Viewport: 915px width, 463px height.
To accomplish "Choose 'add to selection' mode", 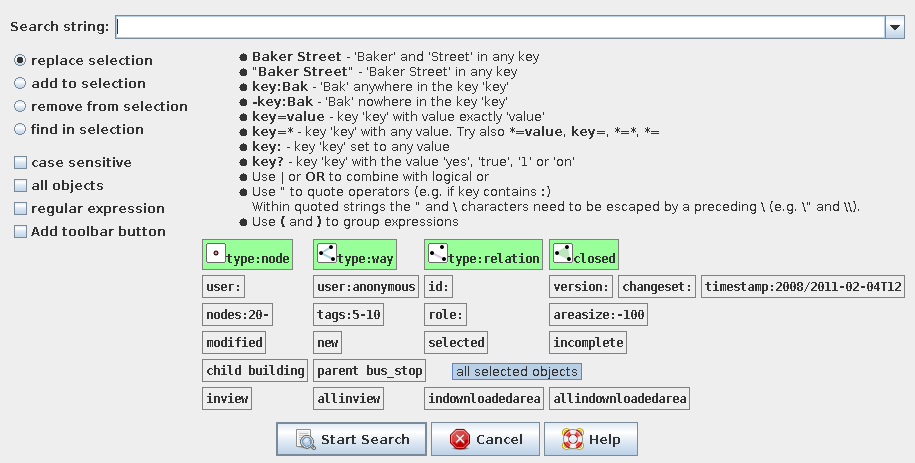I will pos(20,84).
